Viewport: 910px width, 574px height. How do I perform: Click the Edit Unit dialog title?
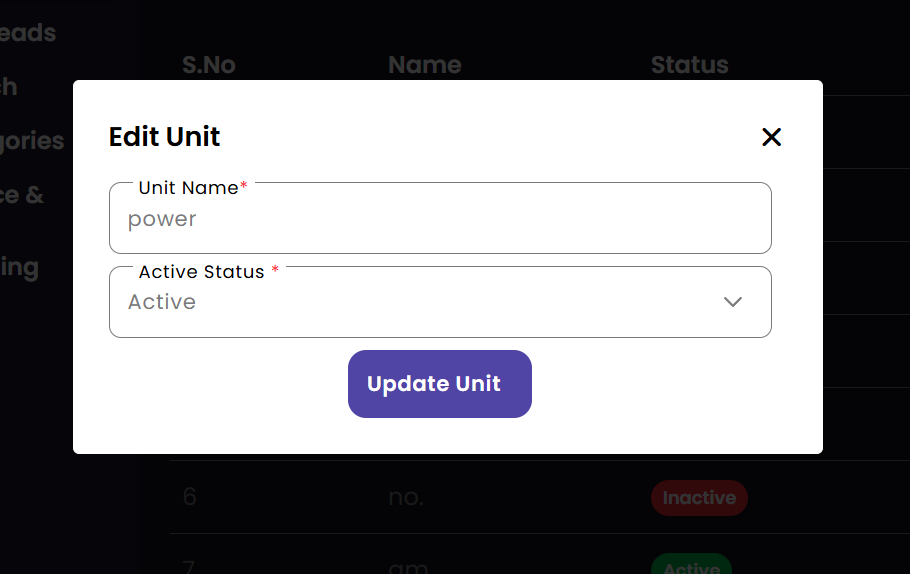(164, 137)
